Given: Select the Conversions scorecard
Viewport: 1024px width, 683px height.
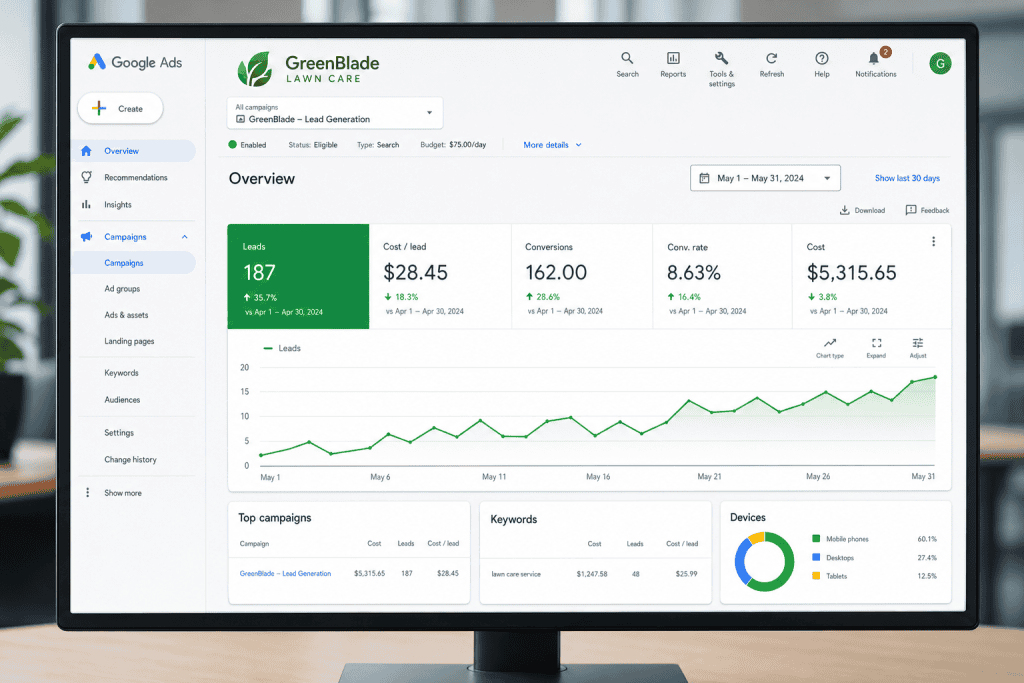Looking at the screenshot, I should tap(582, 276).
